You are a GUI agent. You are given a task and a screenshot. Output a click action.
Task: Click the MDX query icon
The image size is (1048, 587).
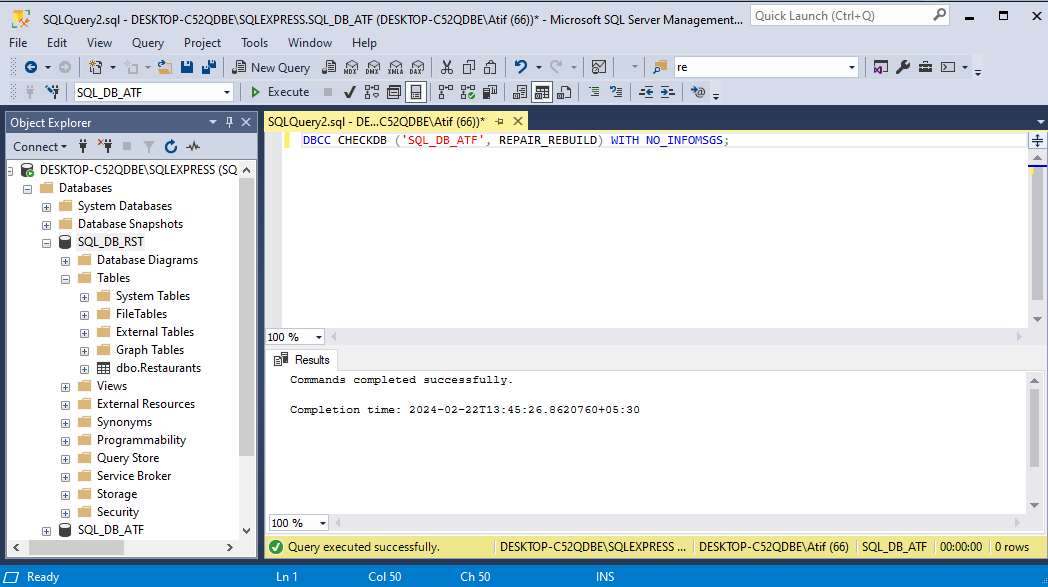click(351, 67)
